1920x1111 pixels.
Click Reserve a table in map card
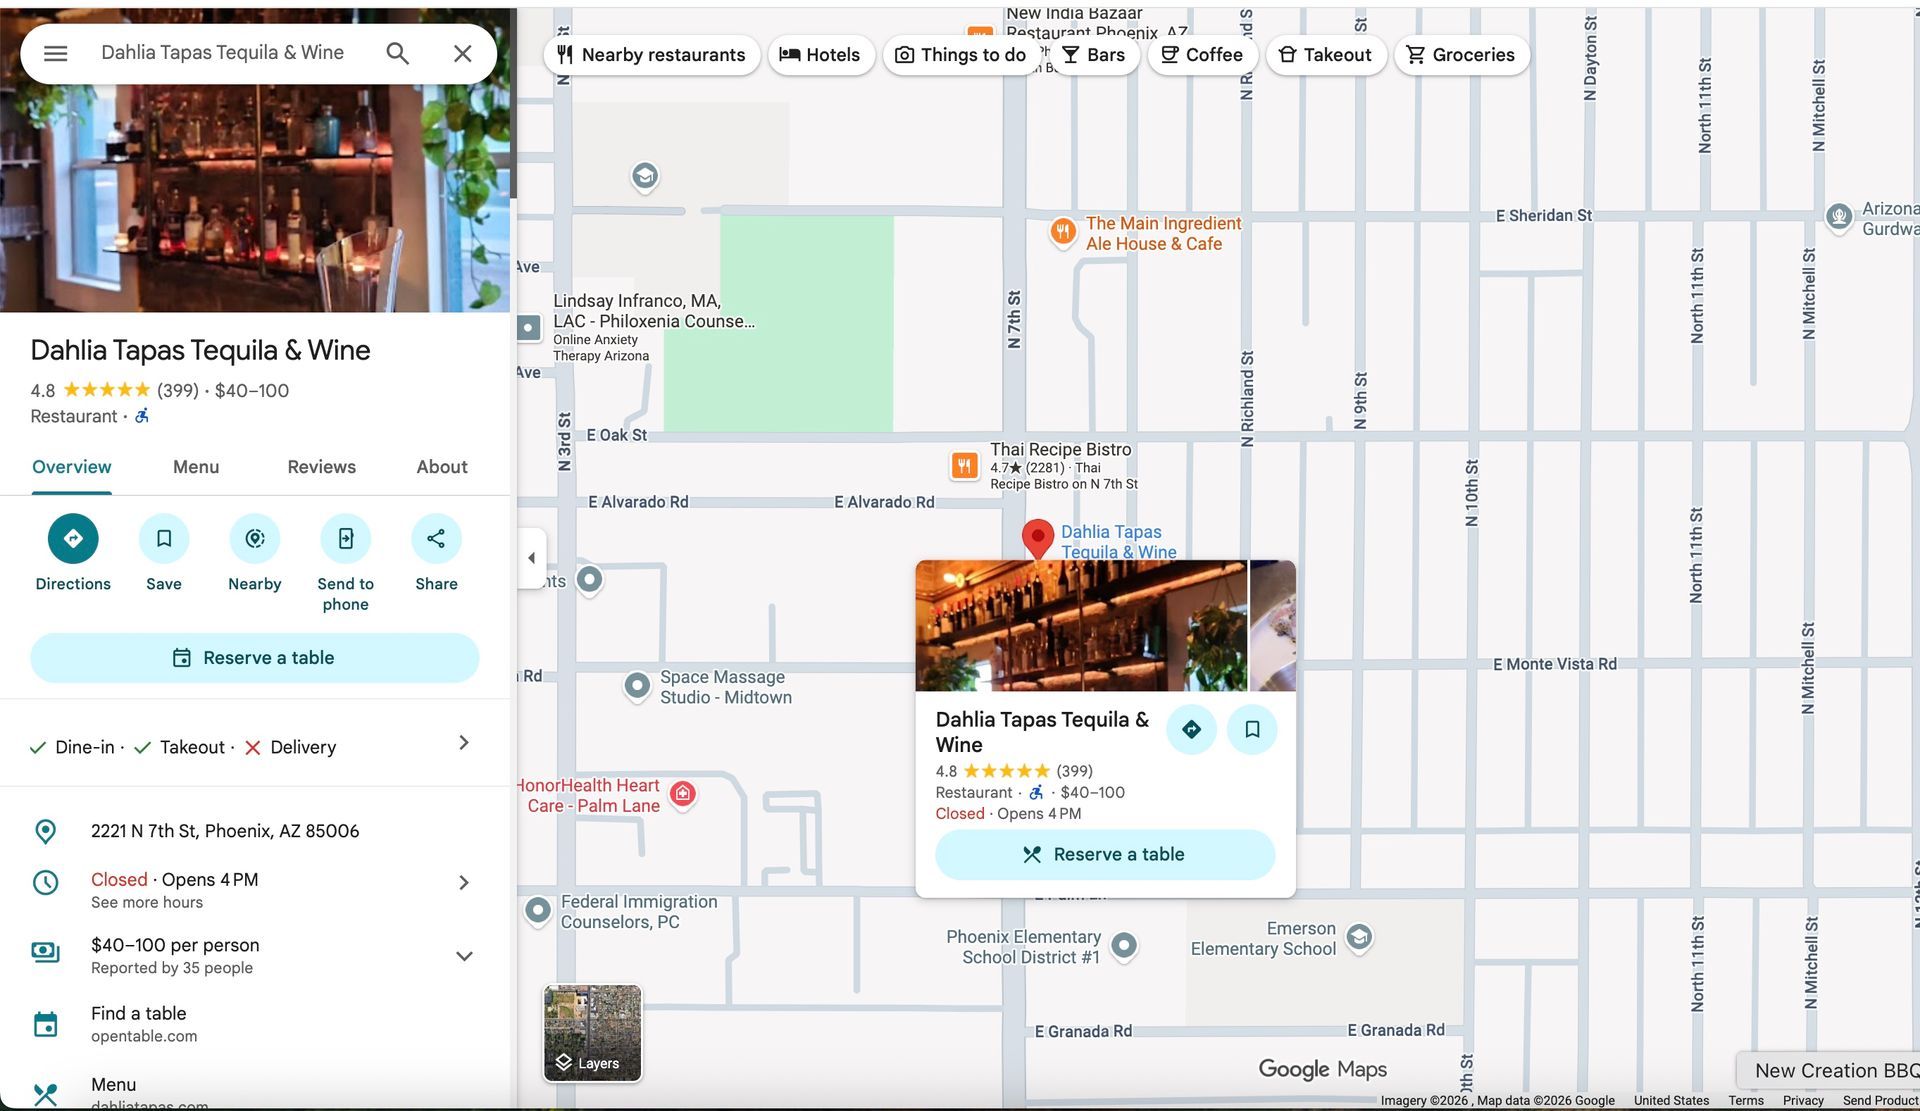coord(1105,855)
